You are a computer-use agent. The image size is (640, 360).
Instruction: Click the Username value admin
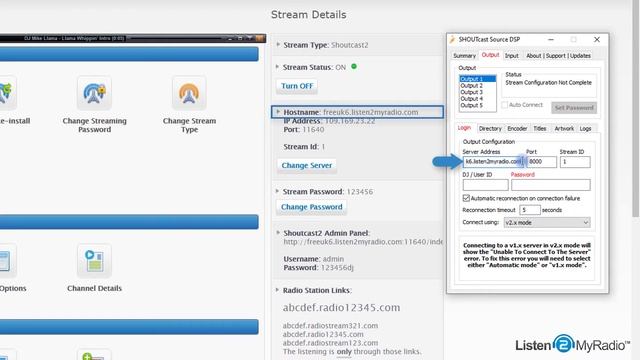click(333, 259)
